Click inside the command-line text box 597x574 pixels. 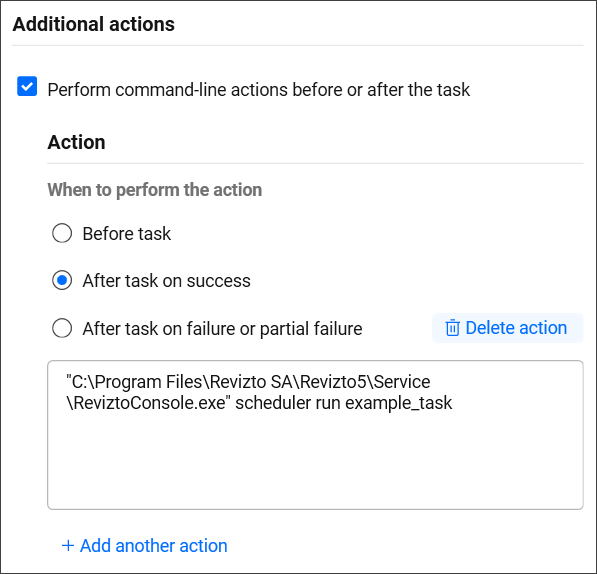(x=315, y=435)
